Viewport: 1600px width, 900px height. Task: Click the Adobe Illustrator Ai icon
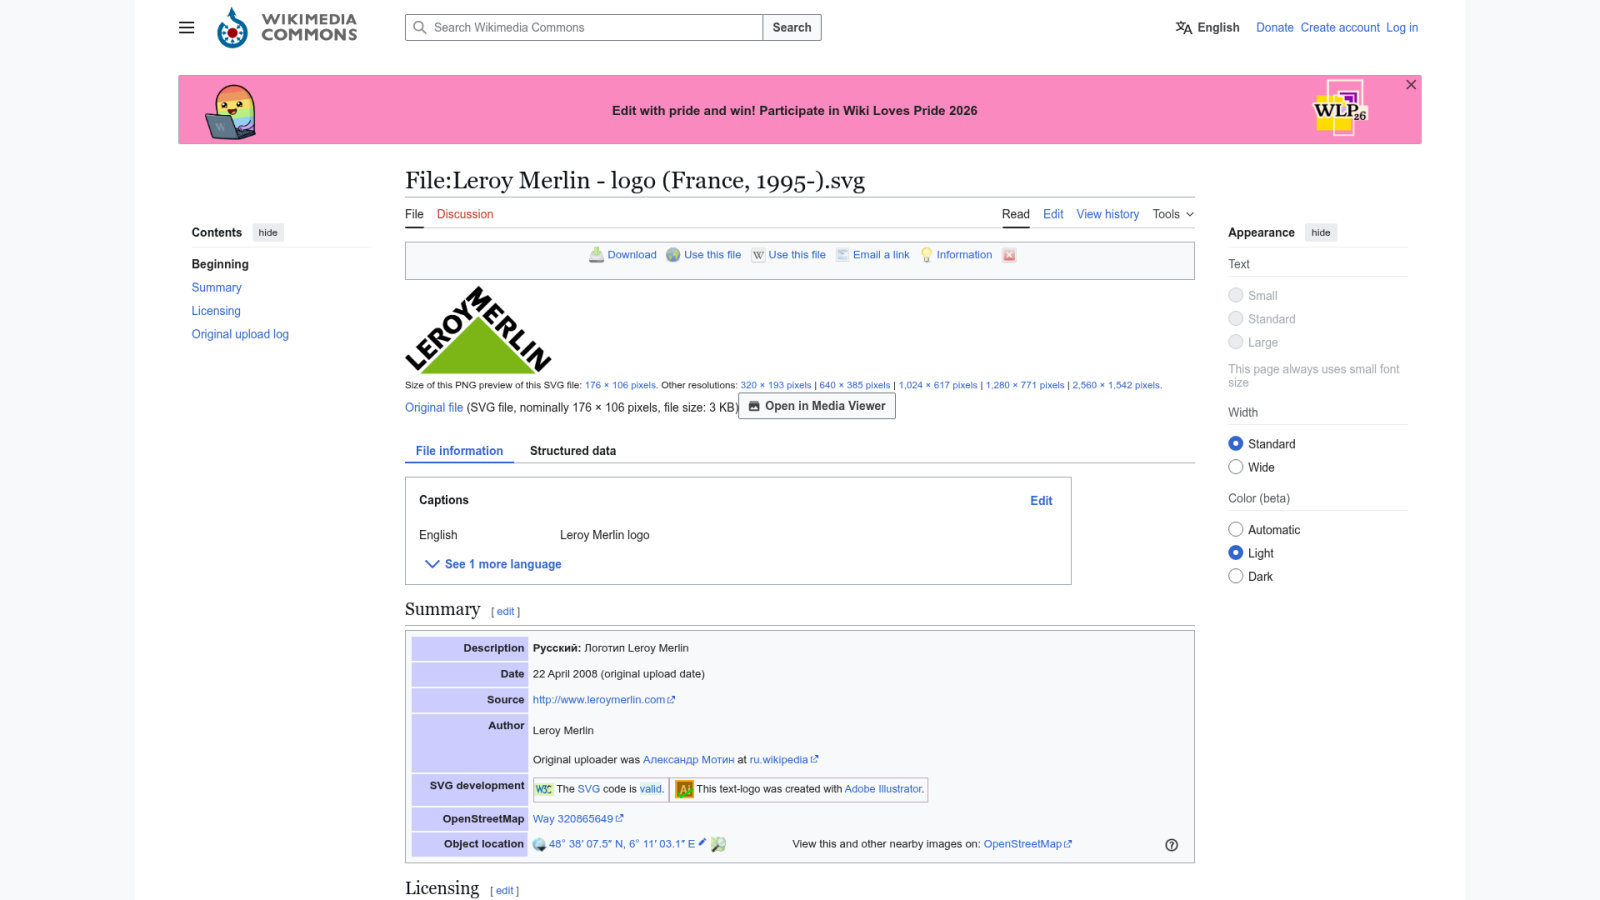(x=684, y=789)
